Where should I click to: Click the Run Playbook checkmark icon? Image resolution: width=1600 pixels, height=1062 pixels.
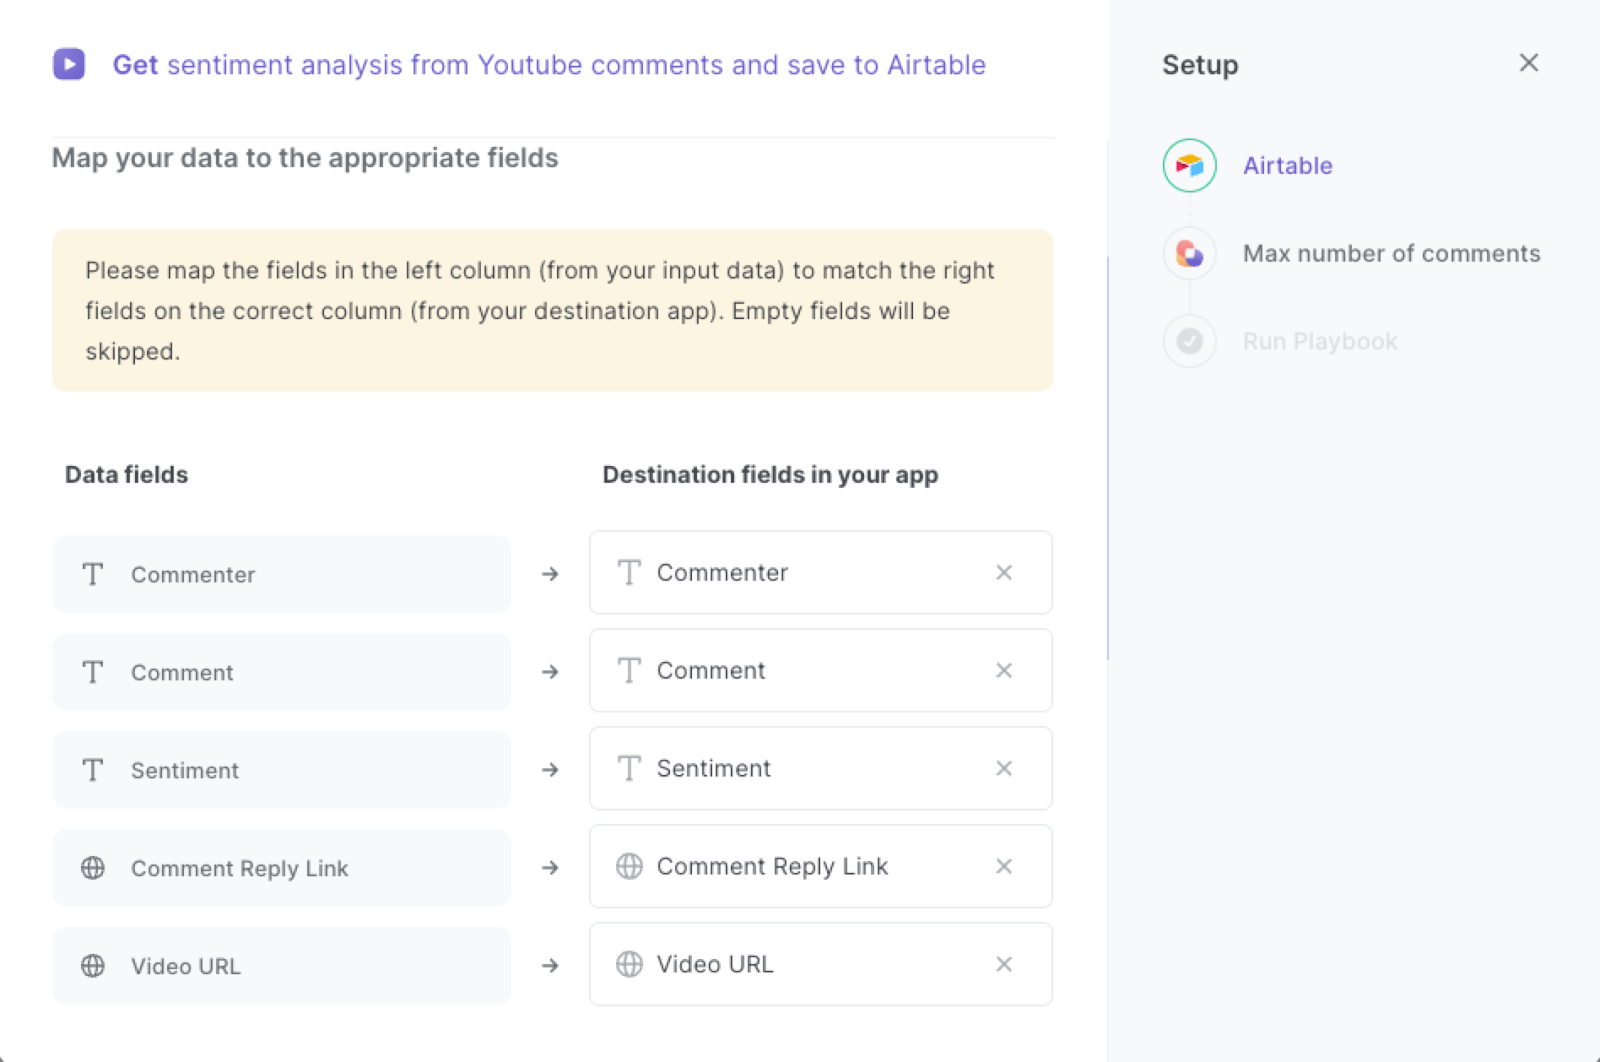tap(1188, 341)
